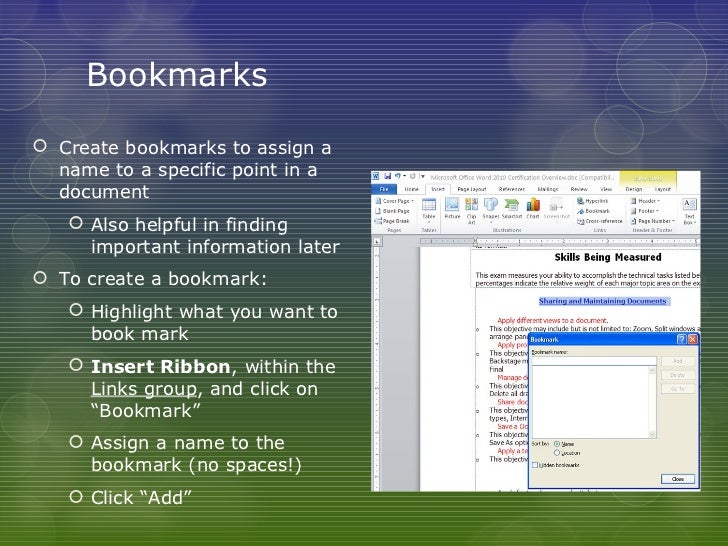This screenshot has height=546, width=728.
Task: Click Bookmark in the Links group
Action: click(593, 211)
